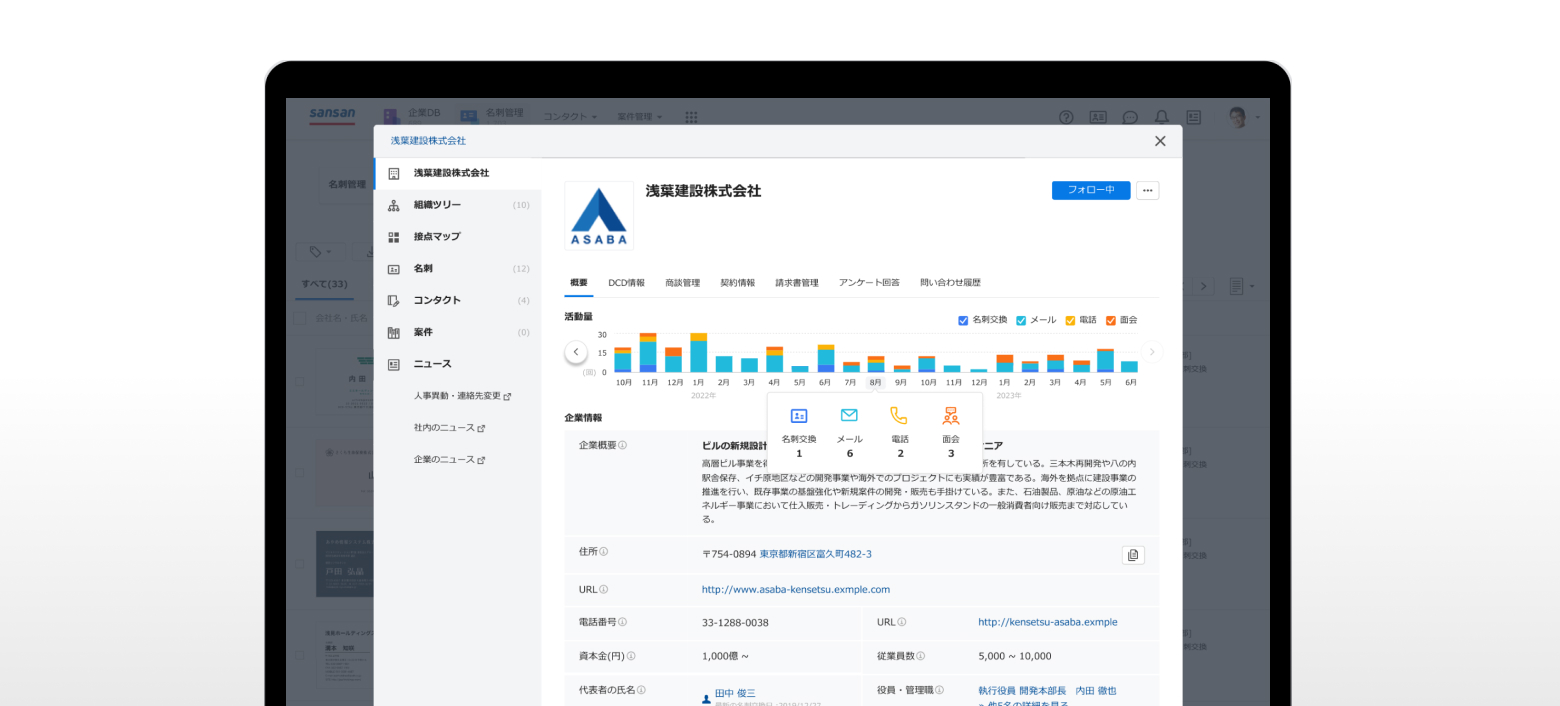
Task: Switch to the DCD情報 tab
Action: [626, 283]
